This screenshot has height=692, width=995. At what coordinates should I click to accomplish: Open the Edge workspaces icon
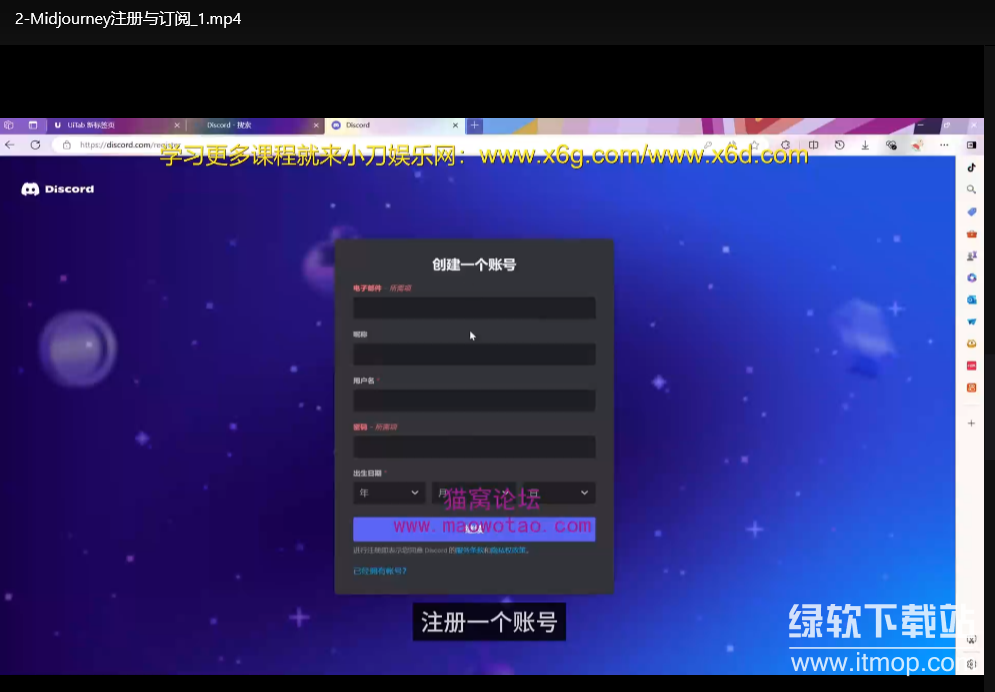coord(9,125)
